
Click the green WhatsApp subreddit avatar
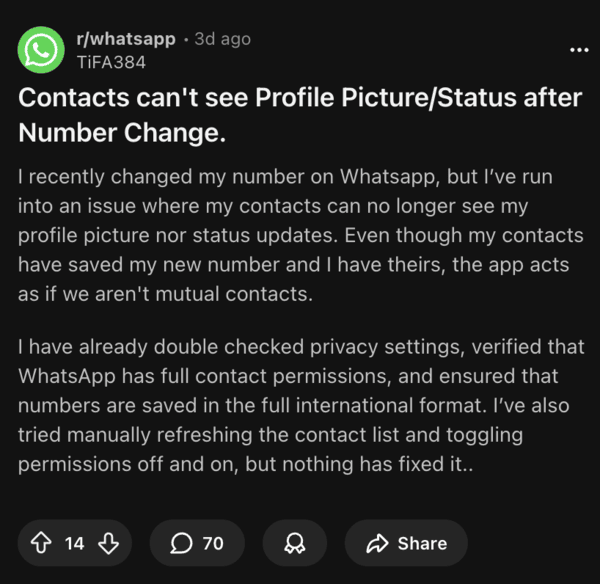coord(42,49)
